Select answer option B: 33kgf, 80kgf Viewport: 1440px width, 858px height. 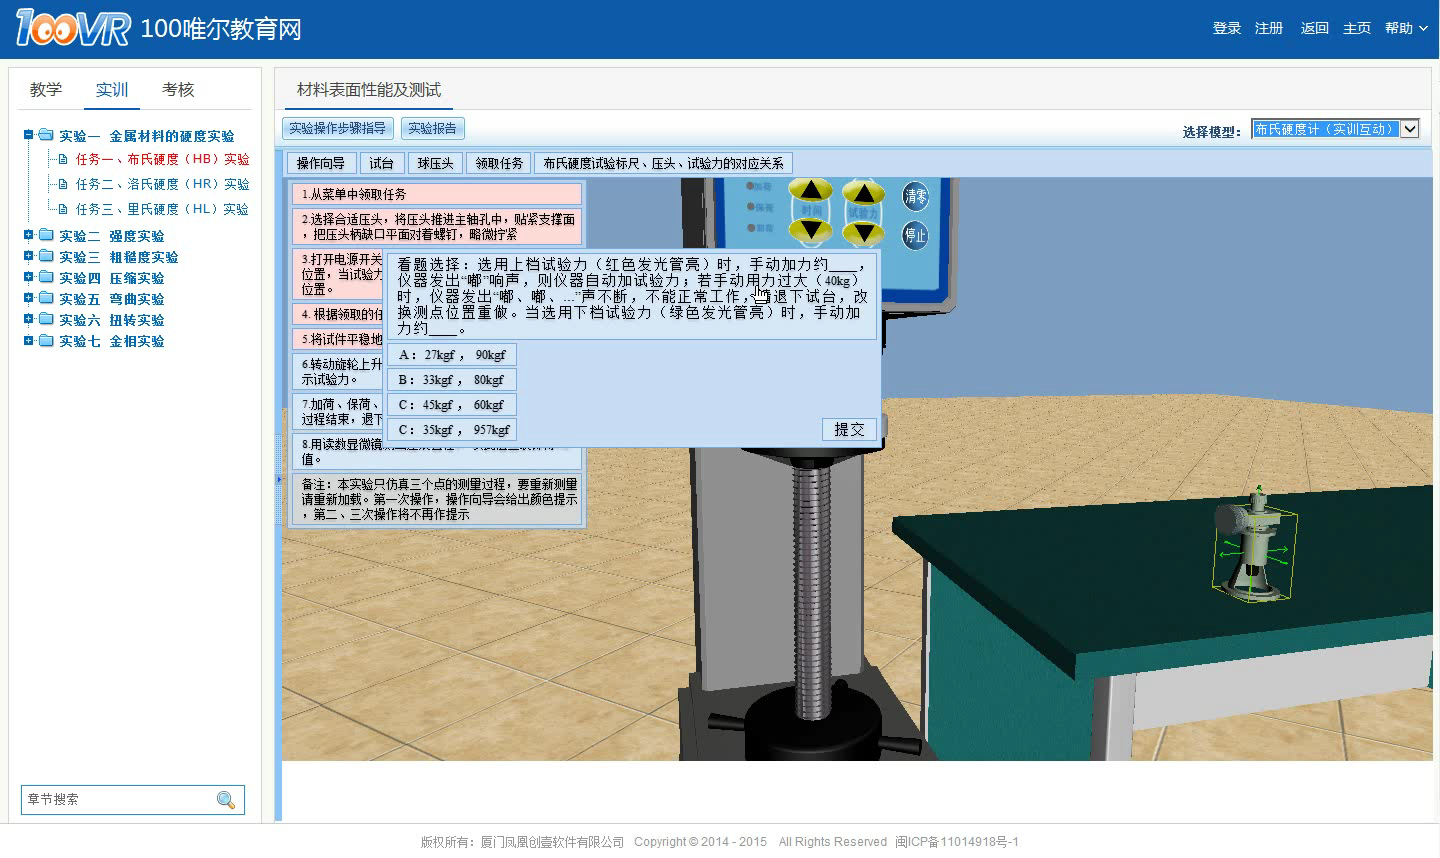[x=452, y=380]
